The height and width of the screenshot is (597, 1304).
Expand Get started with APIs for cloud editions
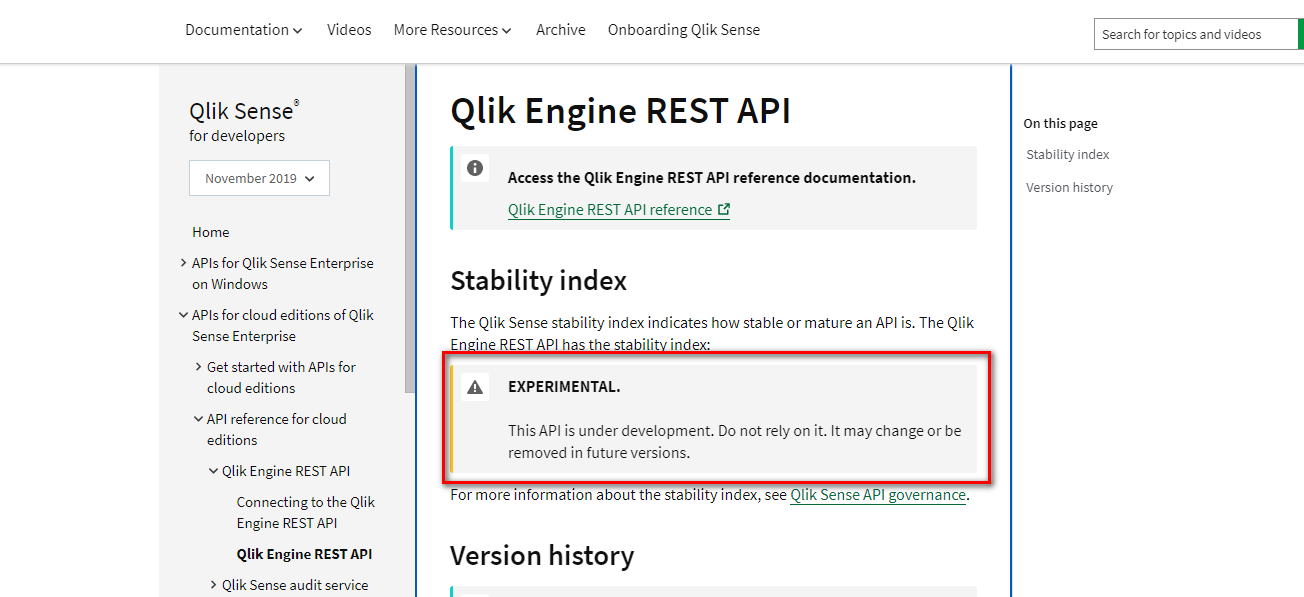tap(198, 367)
